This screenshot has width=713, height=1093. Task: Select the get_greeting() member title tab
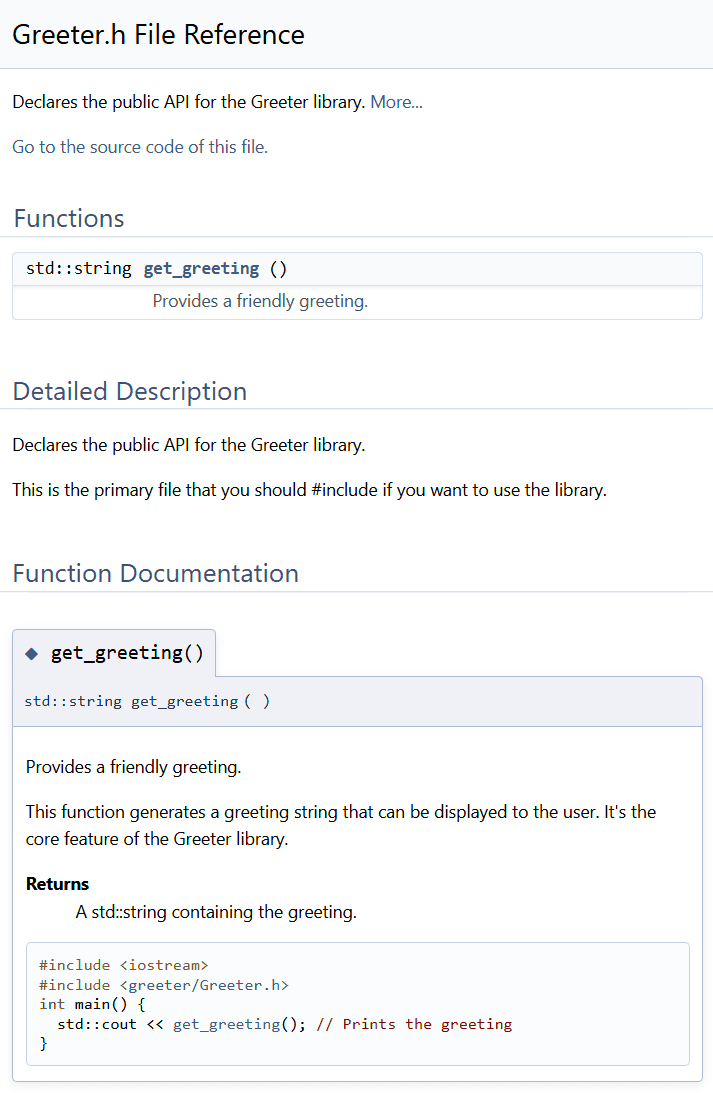(x=127, y=653)
